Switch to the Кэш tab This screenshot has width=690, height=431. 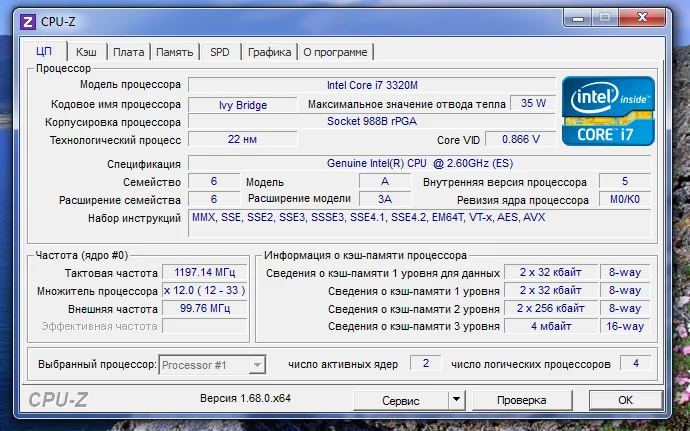coord(86,52)
